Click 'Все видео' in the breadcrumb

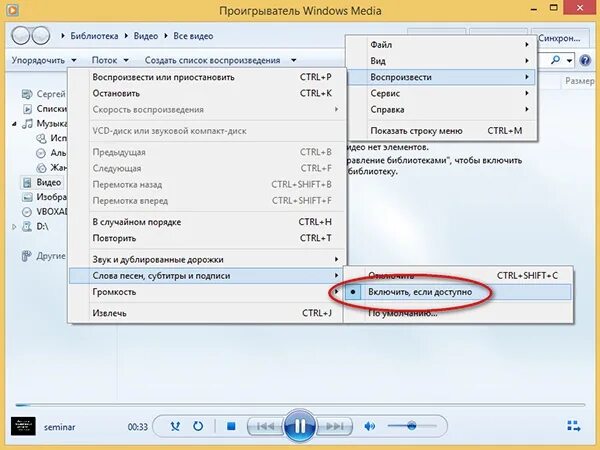point(193,36)
